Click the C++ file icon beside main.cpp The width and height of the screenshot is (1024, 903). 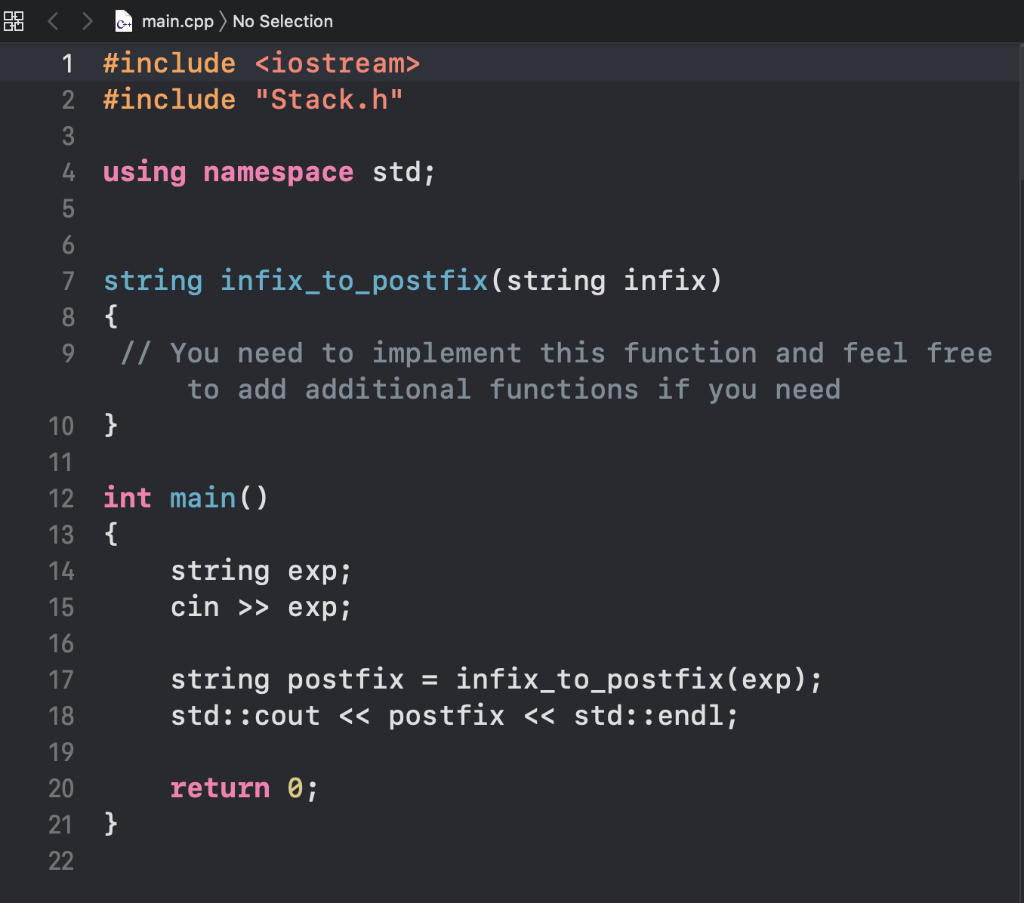(123, 20)
